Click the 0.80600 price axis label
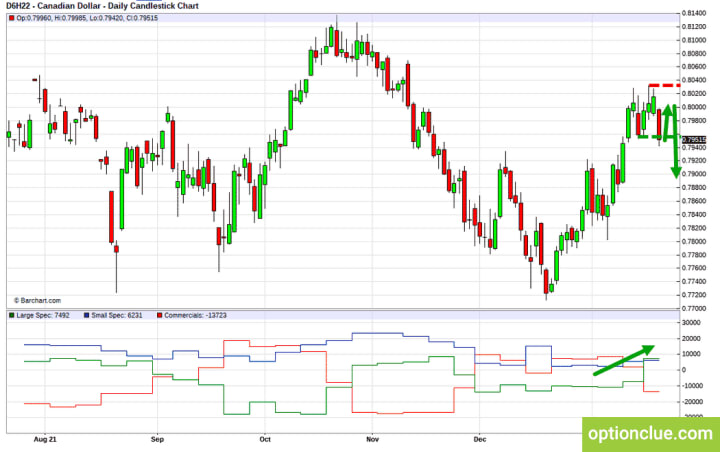Screen dimensions: 720x452 (x=694, y=67)
